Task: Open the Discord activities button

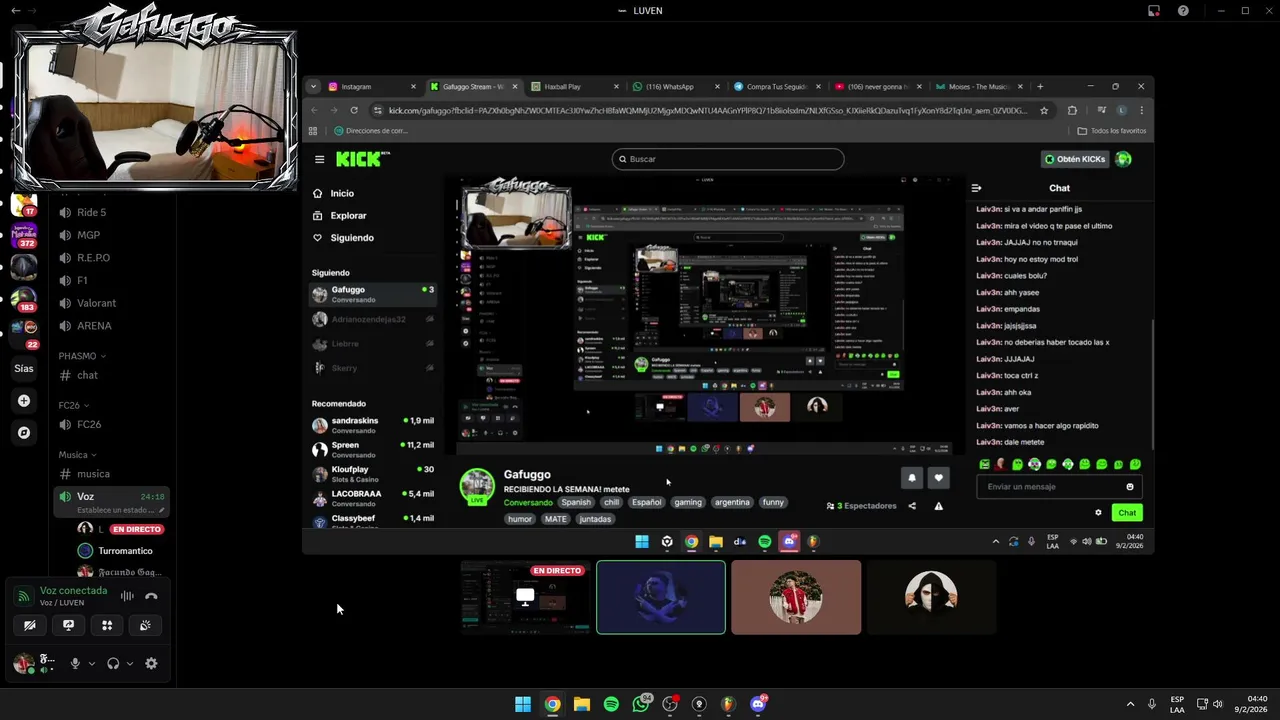Action: point(107,625)
